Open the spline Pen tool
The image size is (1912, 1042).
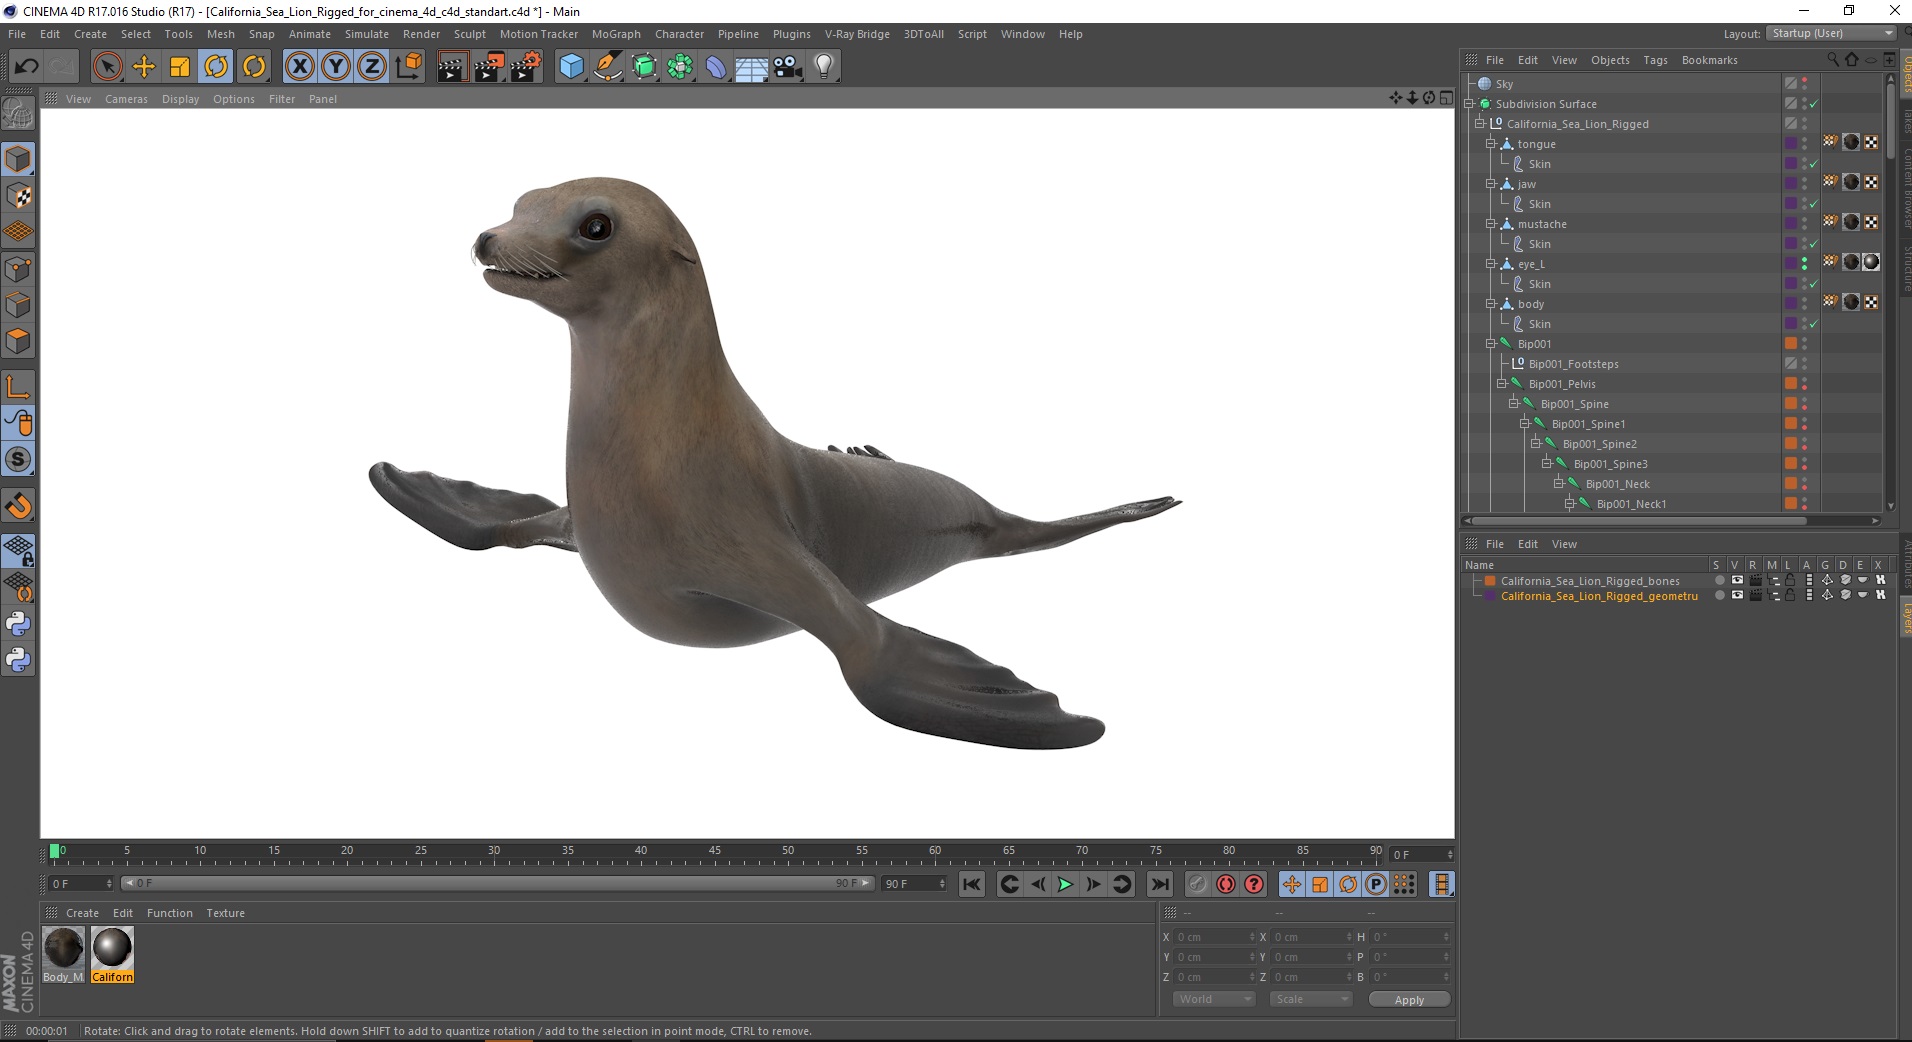(608, 67)
